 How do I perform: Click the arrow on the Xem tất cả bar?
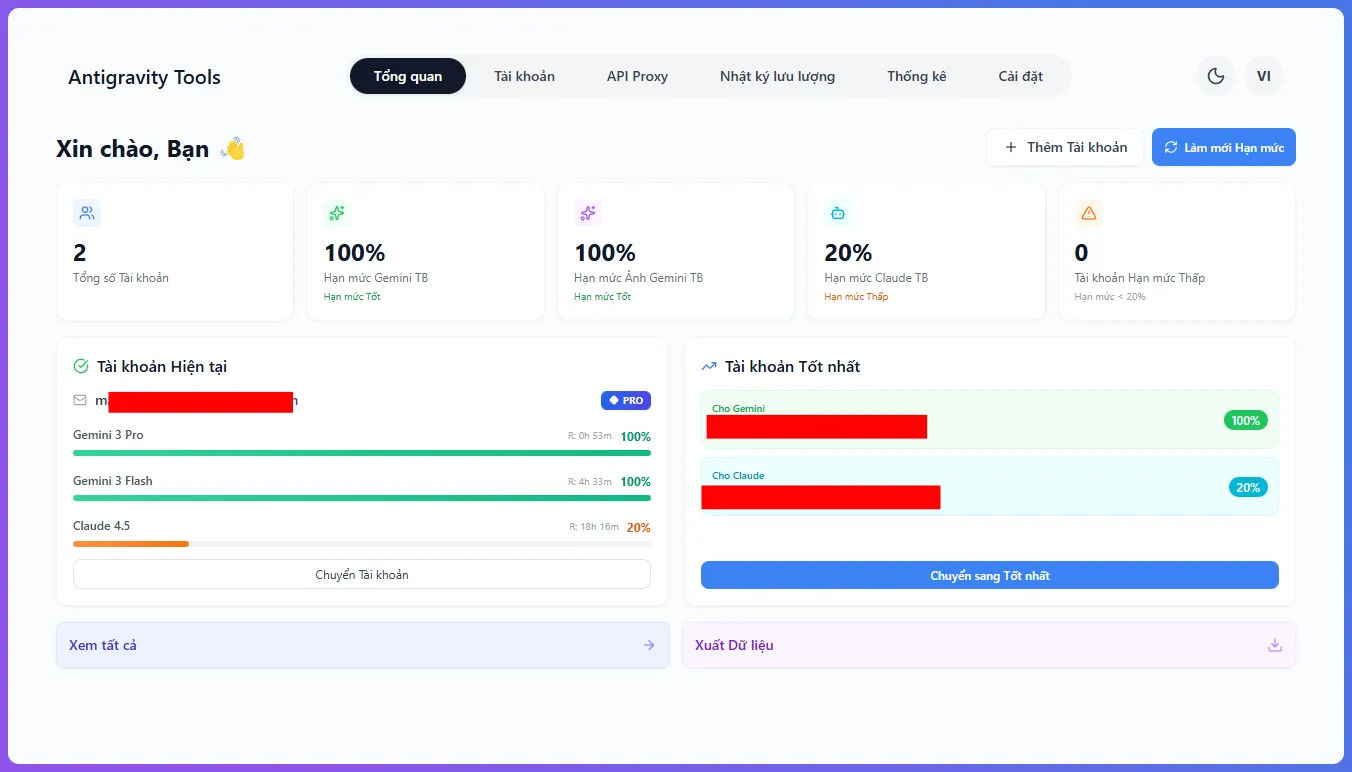(648, 645)
